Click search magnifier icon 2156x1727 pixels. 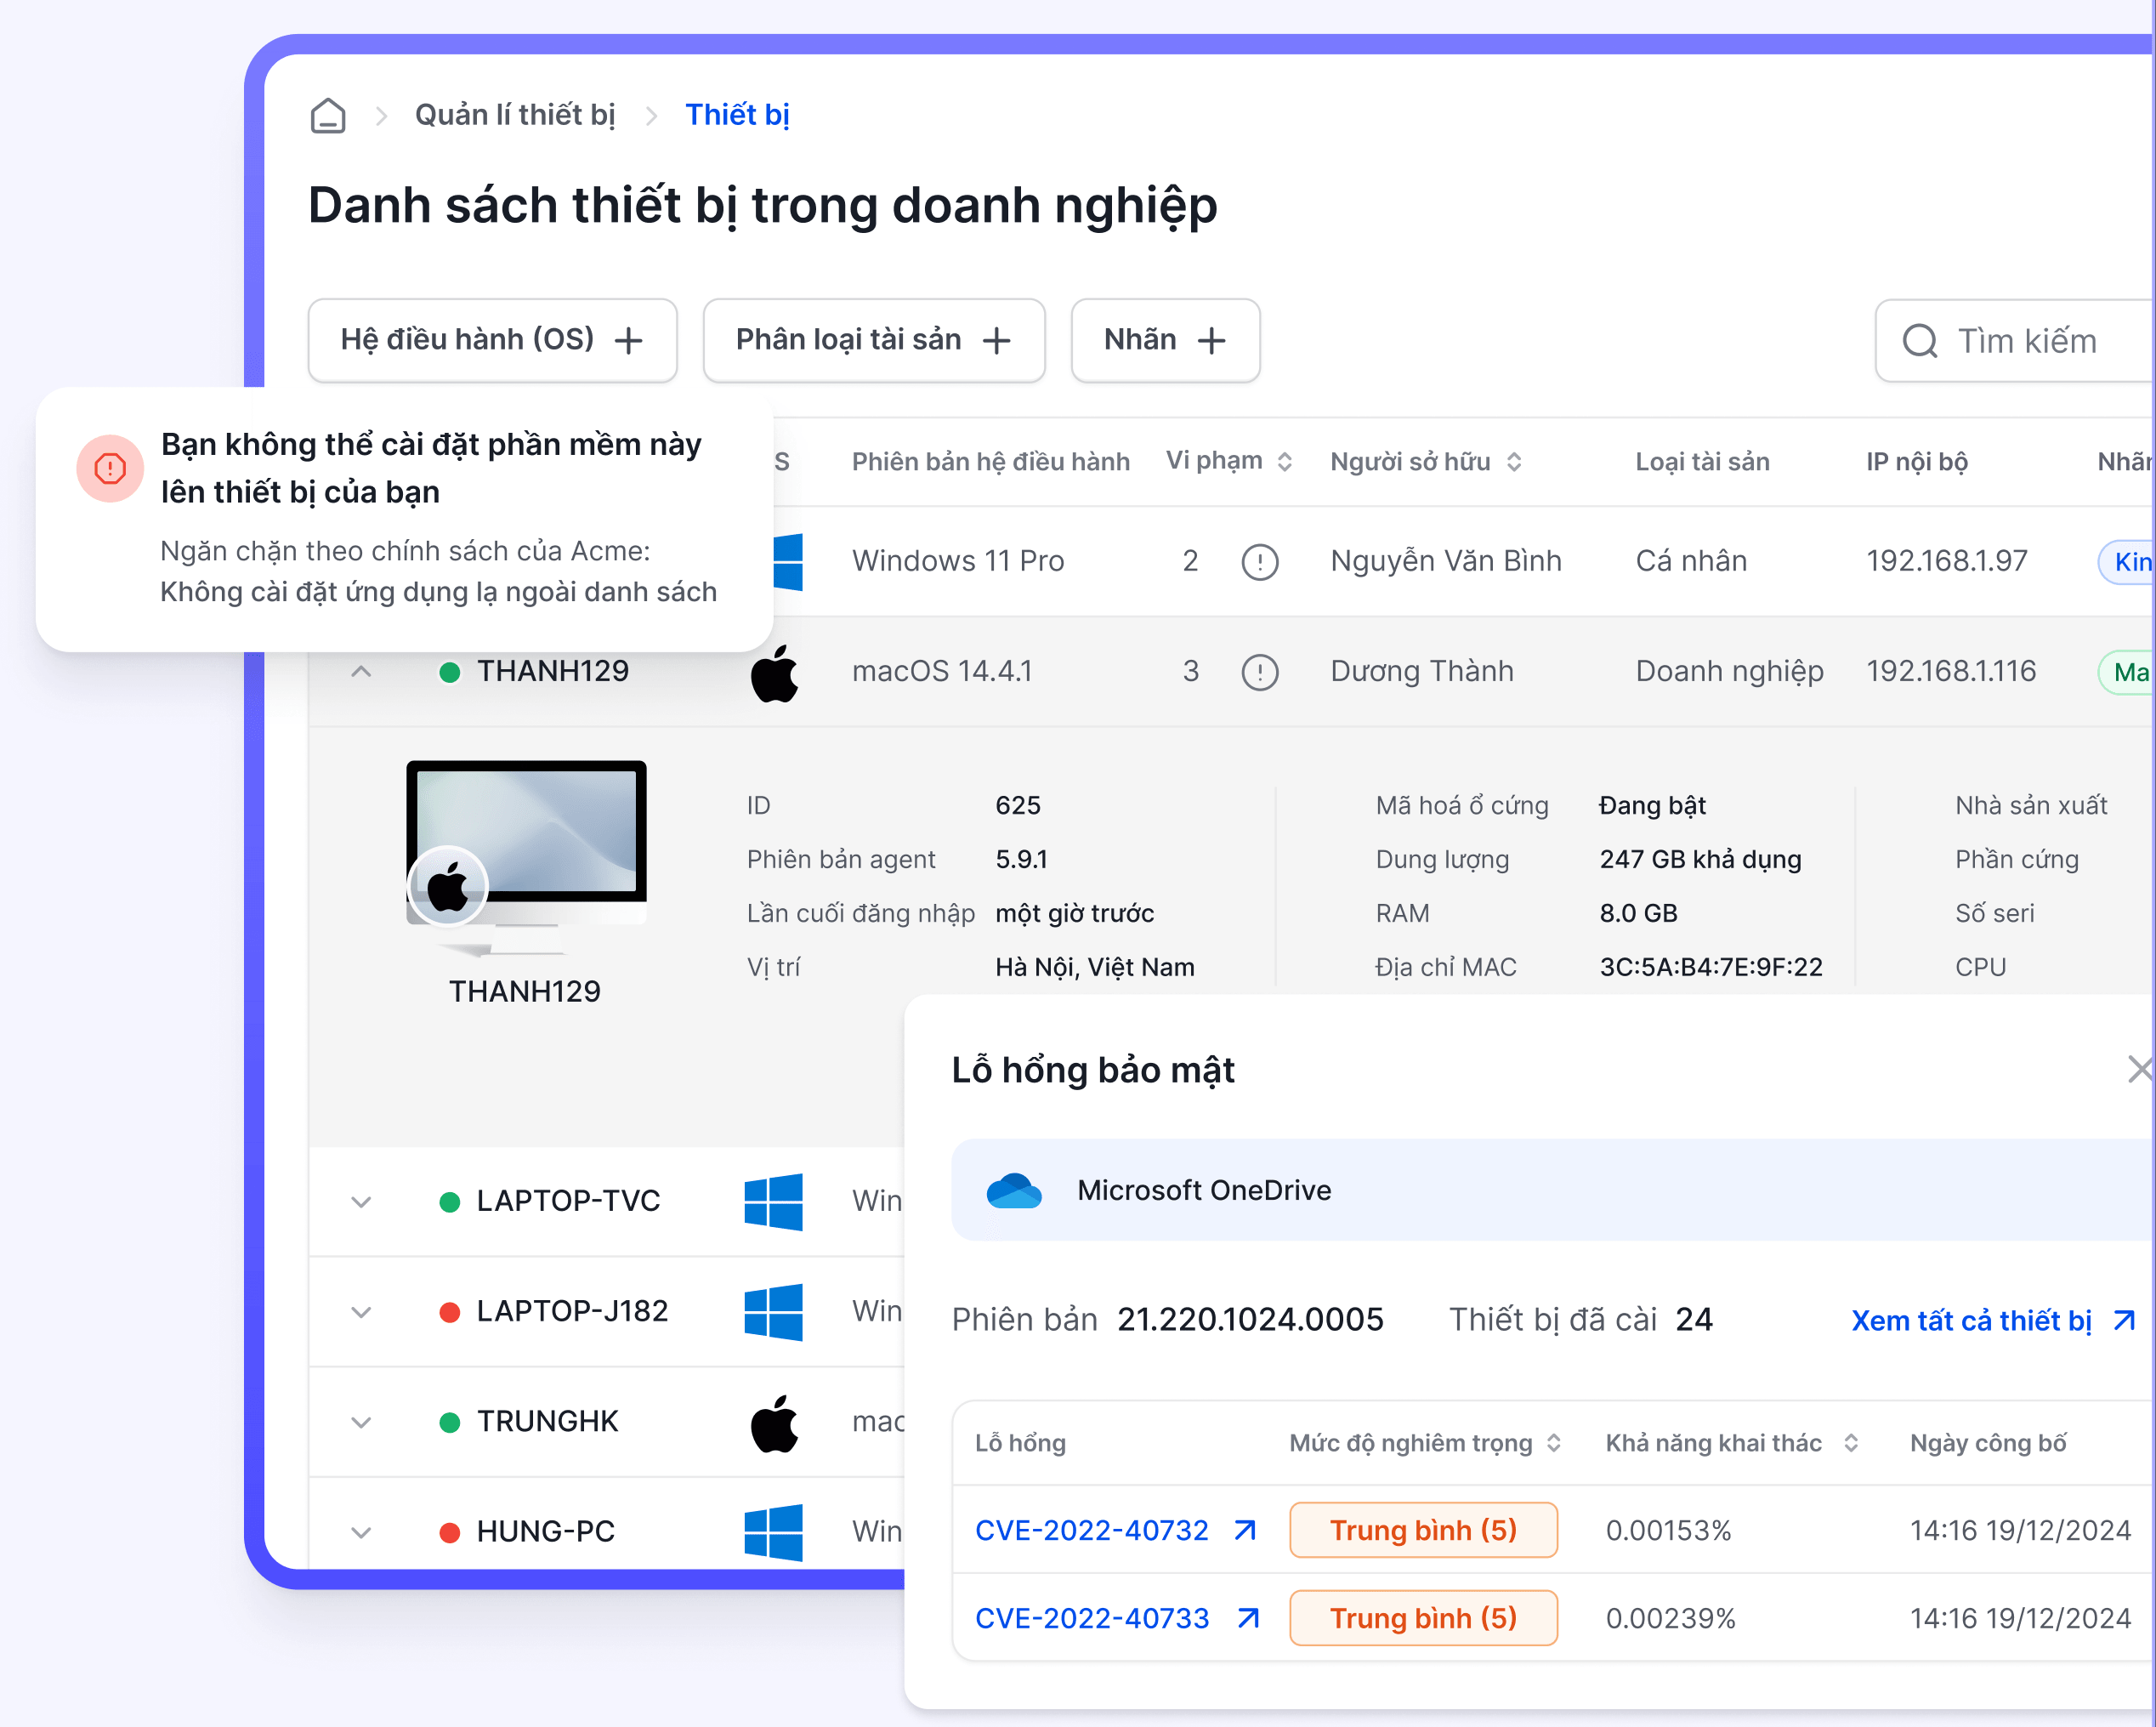point(1920,341)
